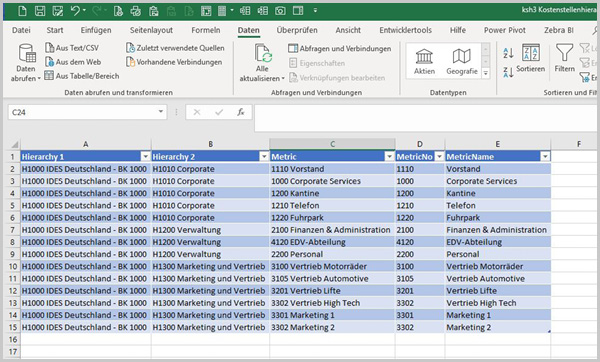Open filter dropdown for Metric column
Image resolution: width=600 pixels, height=362 pixels.
pos(390,157)
